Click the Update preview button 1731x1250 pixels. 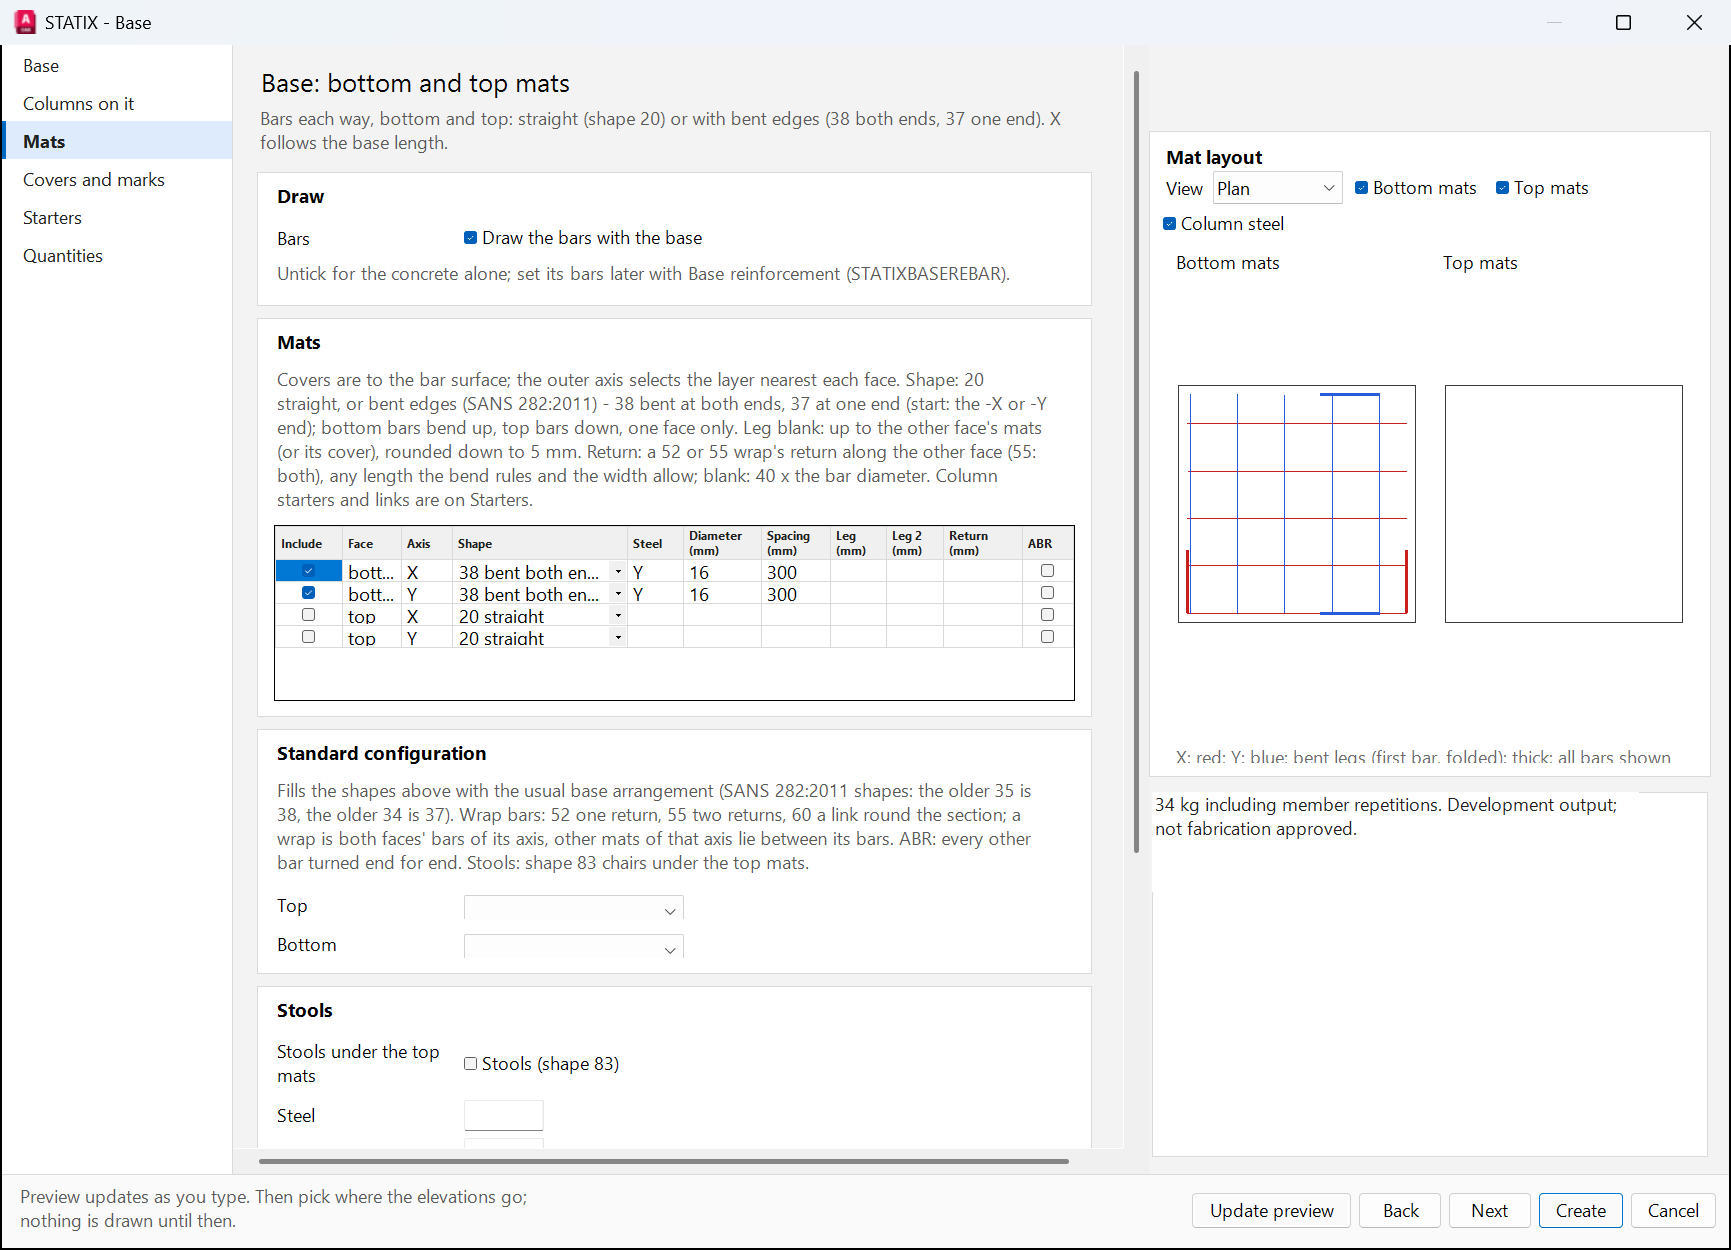click(x=1271, y=1211)
